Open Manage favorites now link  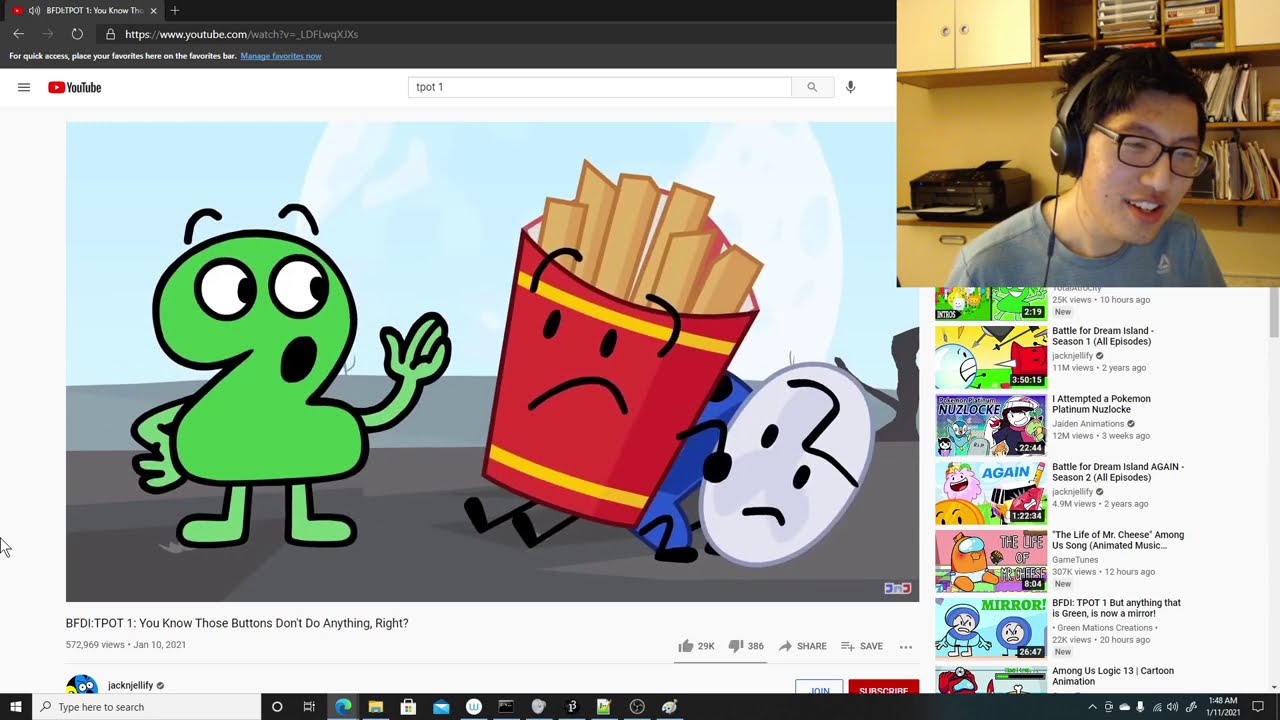(x=281, y=56)
